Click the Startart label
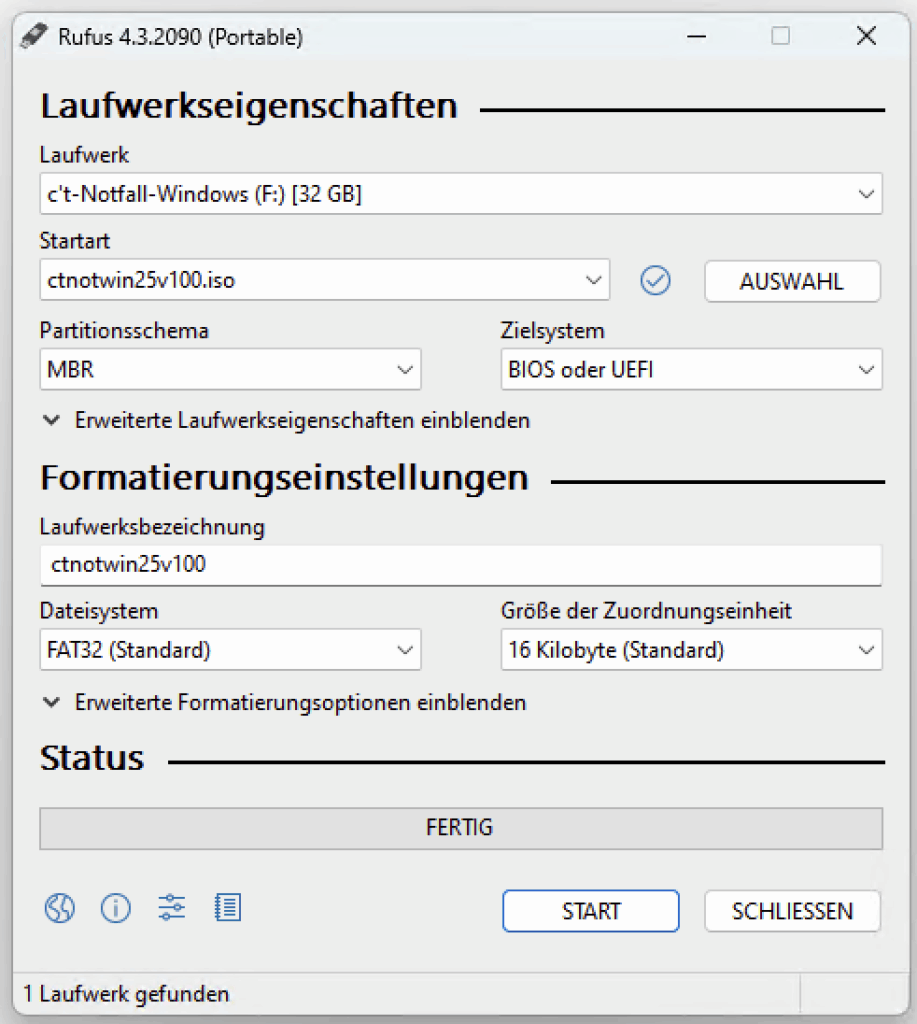917x1024 pixels. tap(74, 241)
